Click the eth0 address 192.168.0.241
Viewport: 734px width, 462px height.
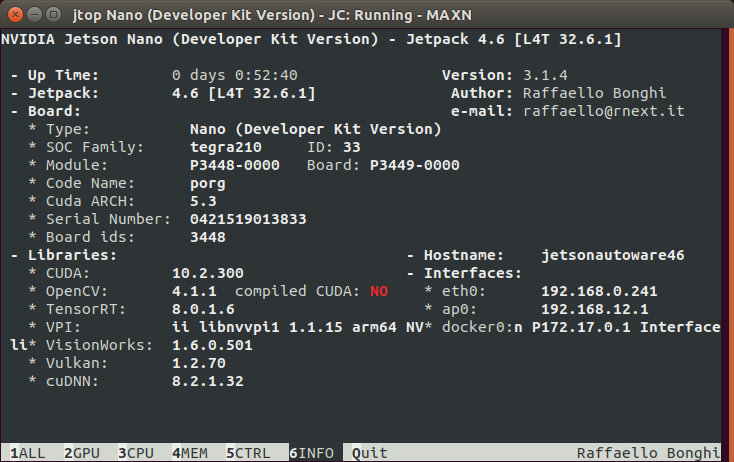click(599, 291)
